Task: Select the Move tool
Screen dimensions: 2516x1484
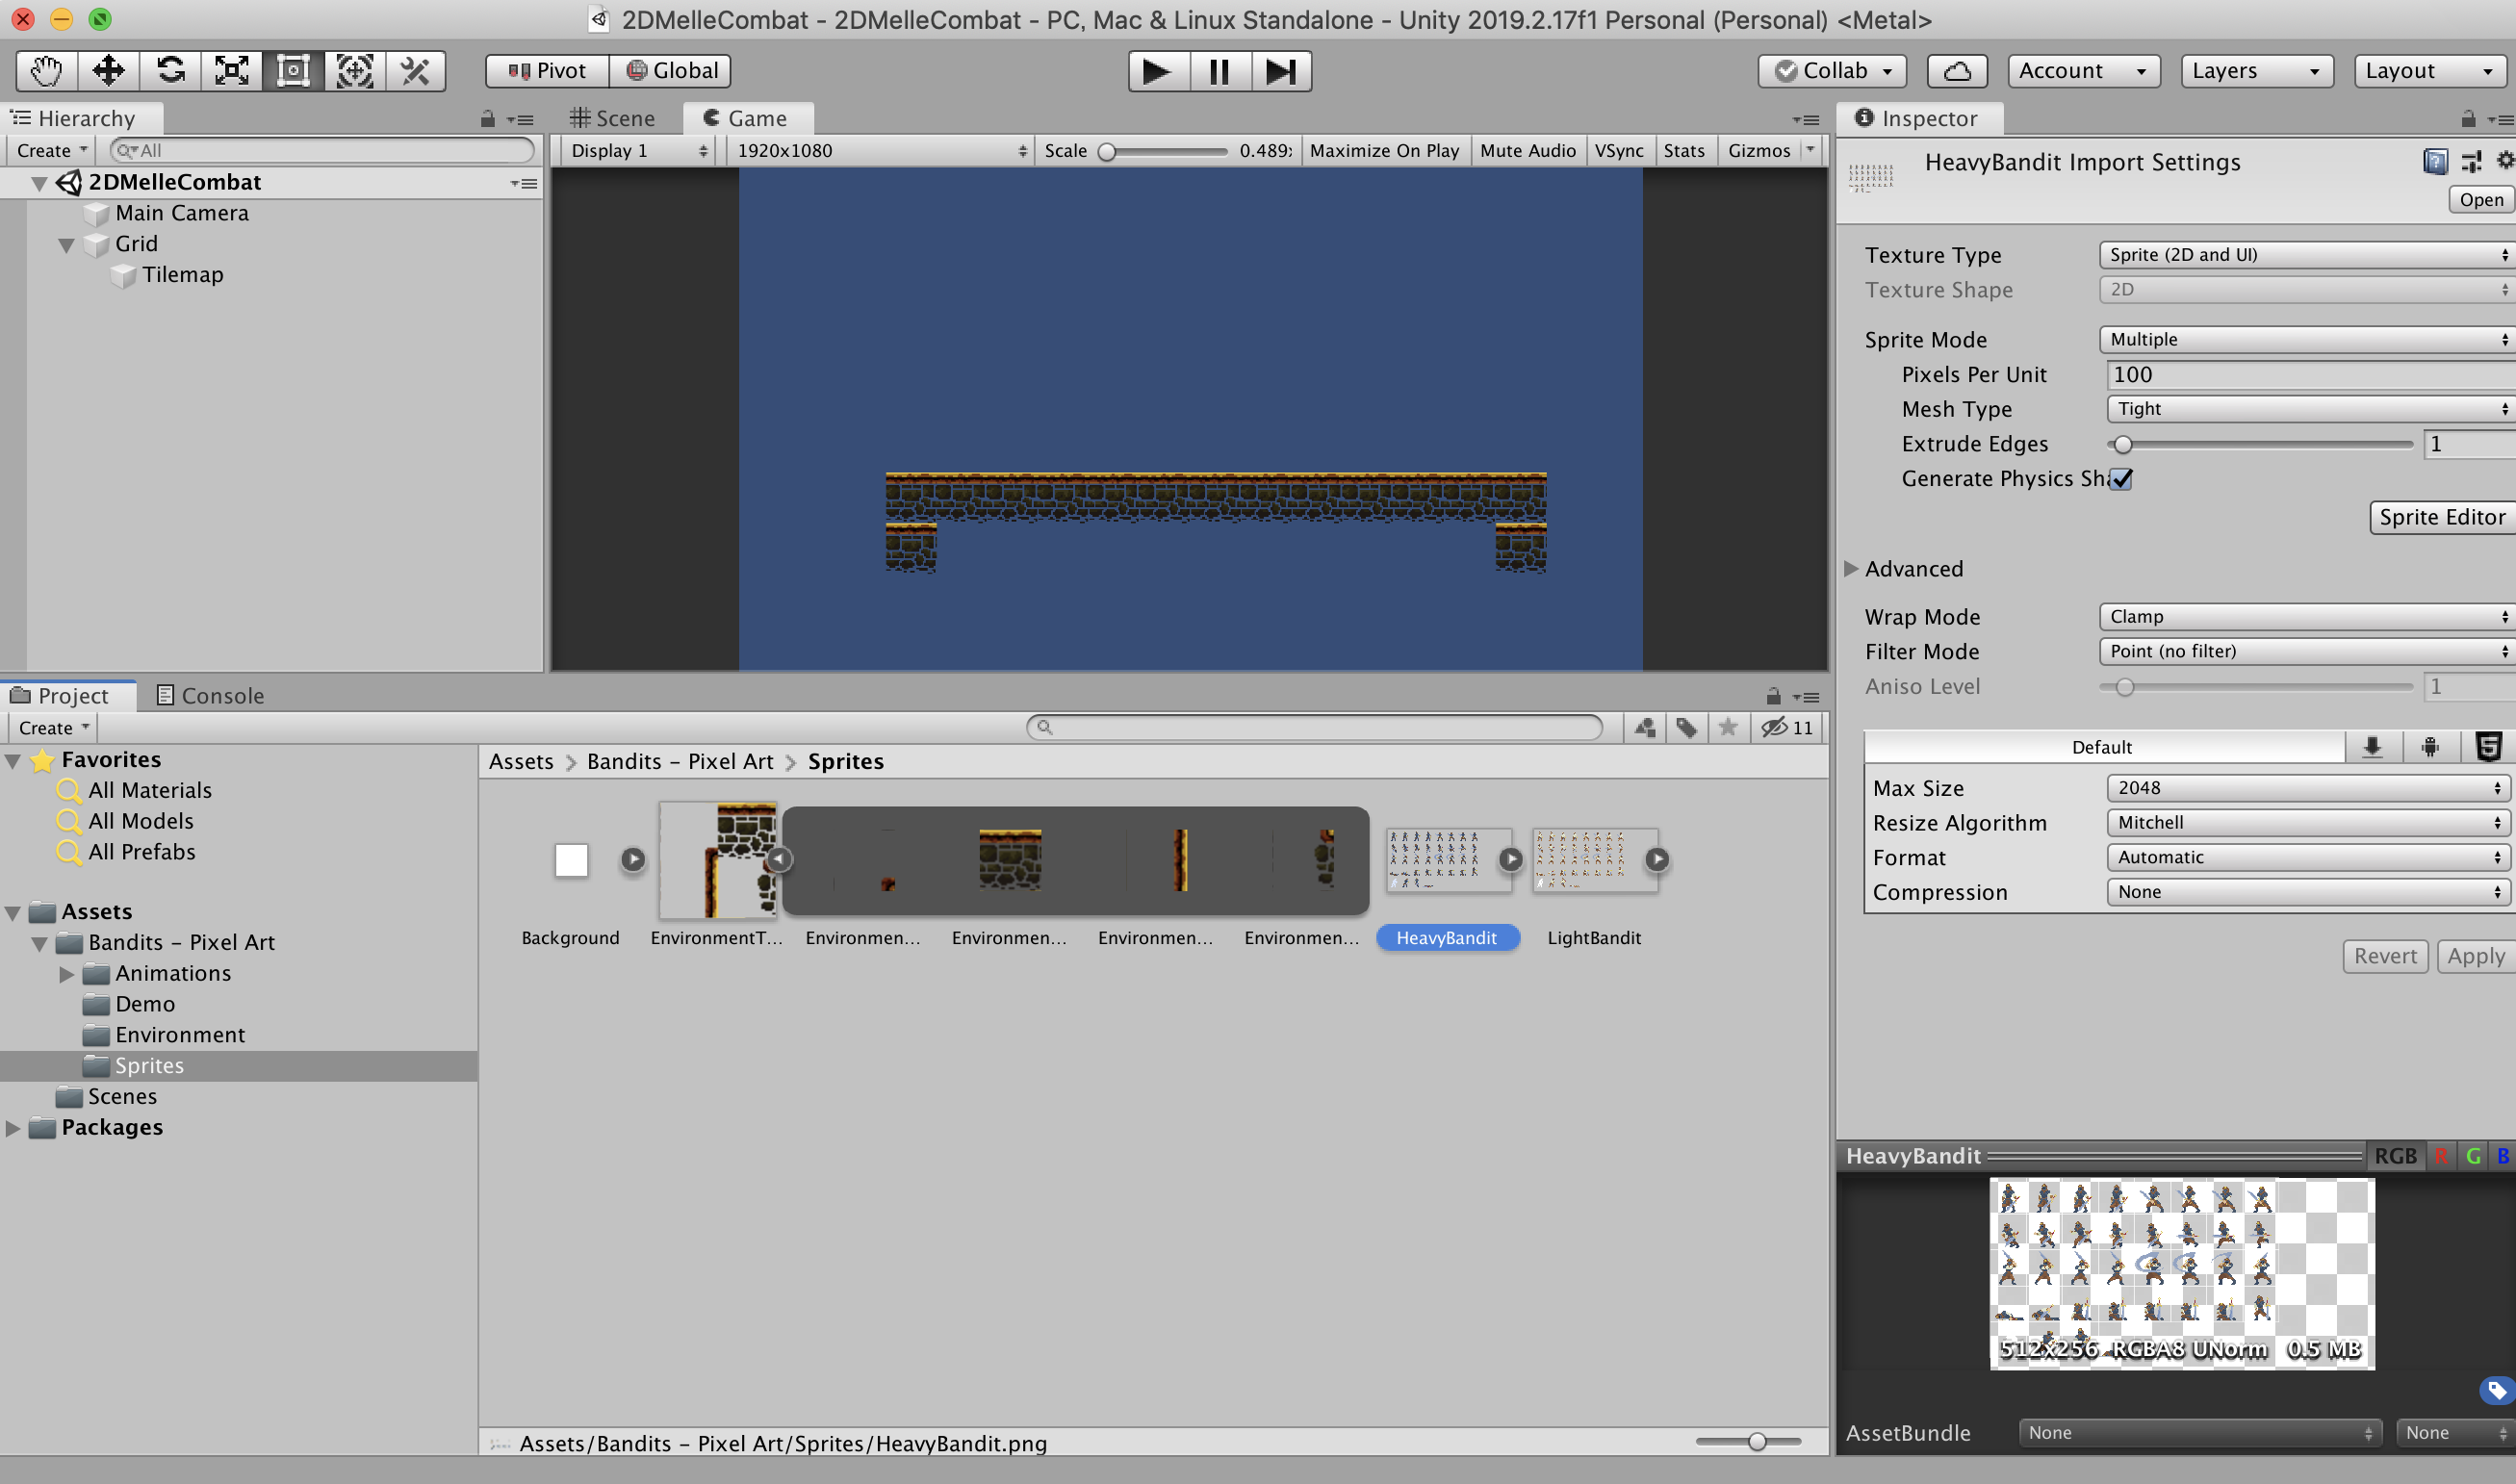Action: (108, 71)
